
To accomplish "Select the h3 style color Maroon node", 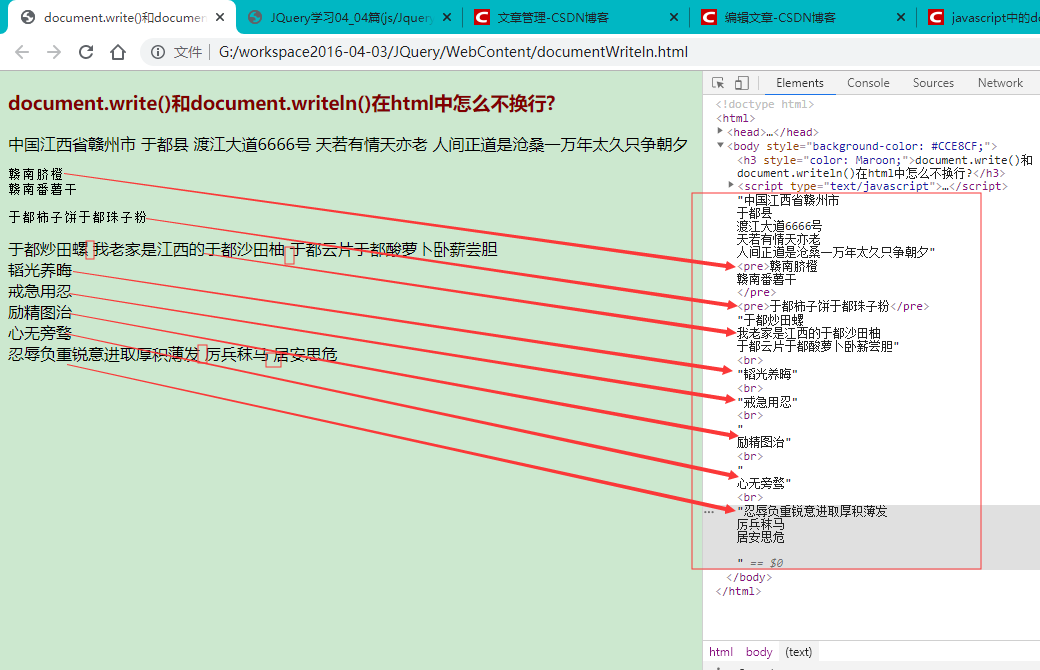I will point(885,167).
